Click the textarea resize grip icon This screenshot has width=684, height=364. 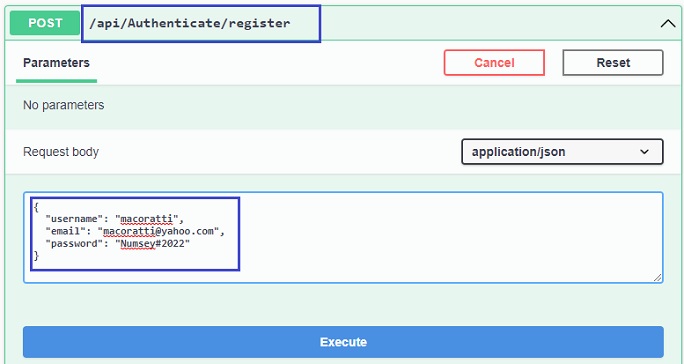click(657, 278)
